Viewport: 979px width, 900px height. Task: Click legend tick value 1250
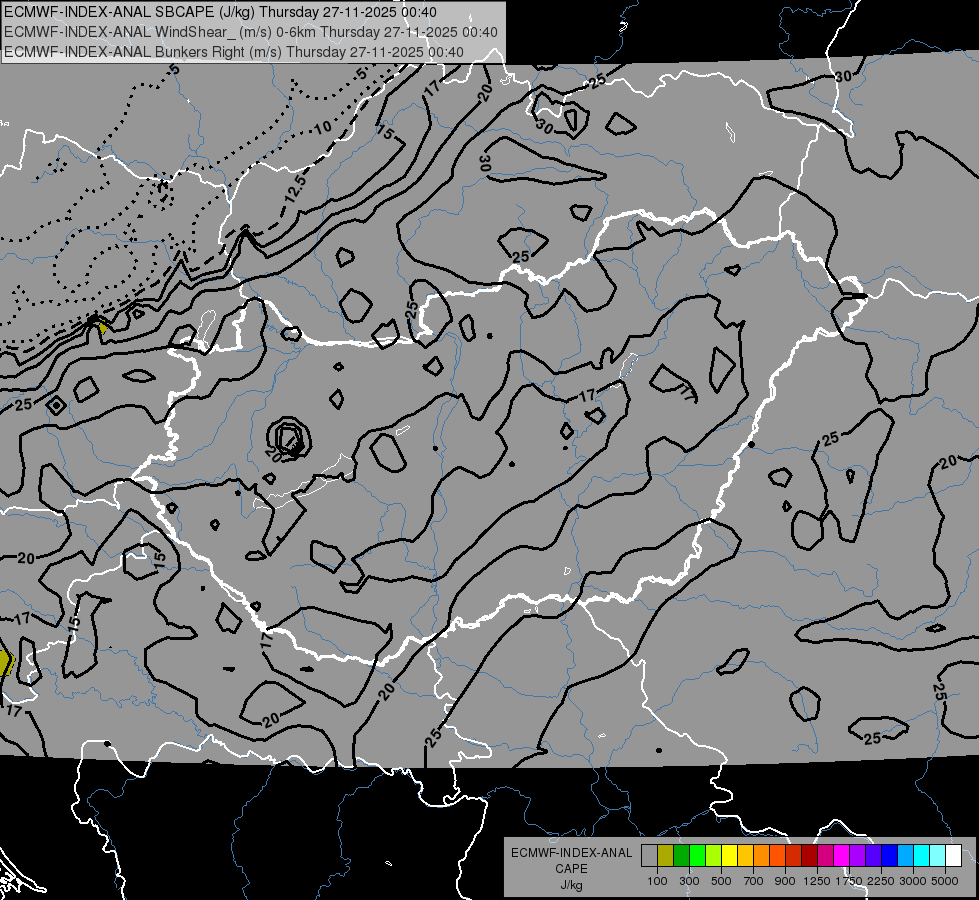point(817,881)
